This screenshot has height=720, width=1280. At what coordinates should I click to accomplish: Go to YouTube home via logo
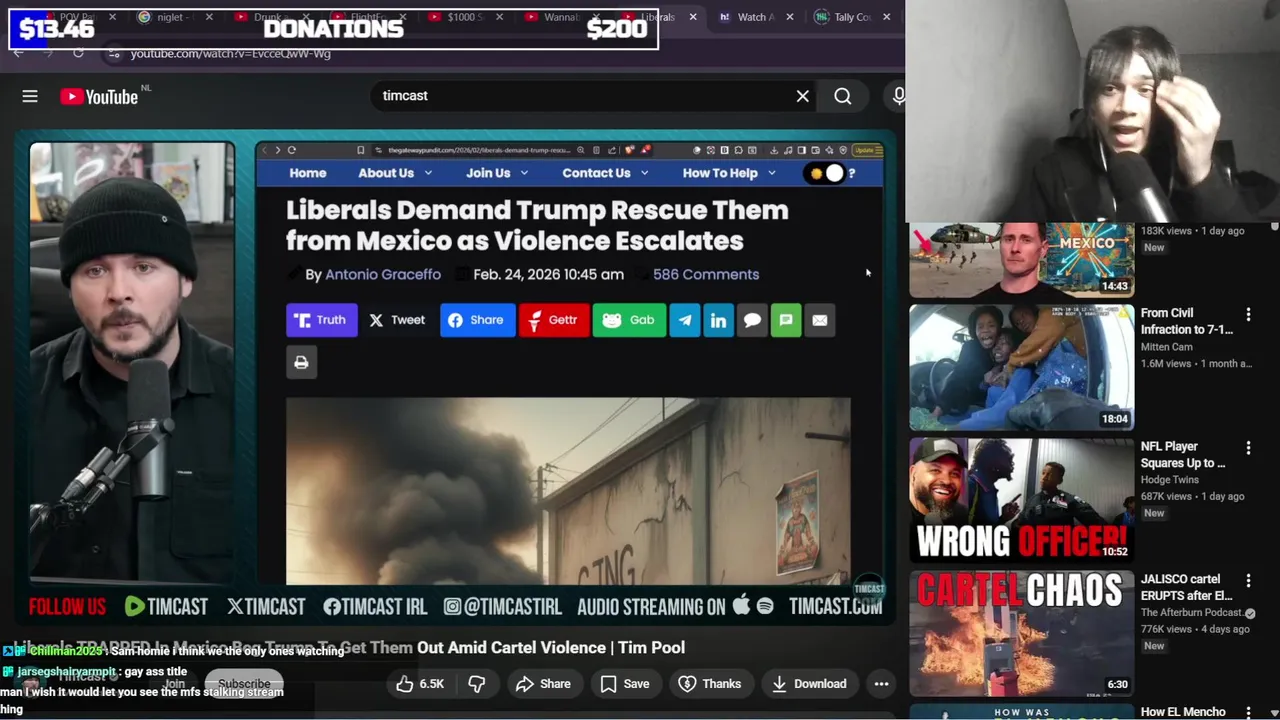[x=98, y=96]
